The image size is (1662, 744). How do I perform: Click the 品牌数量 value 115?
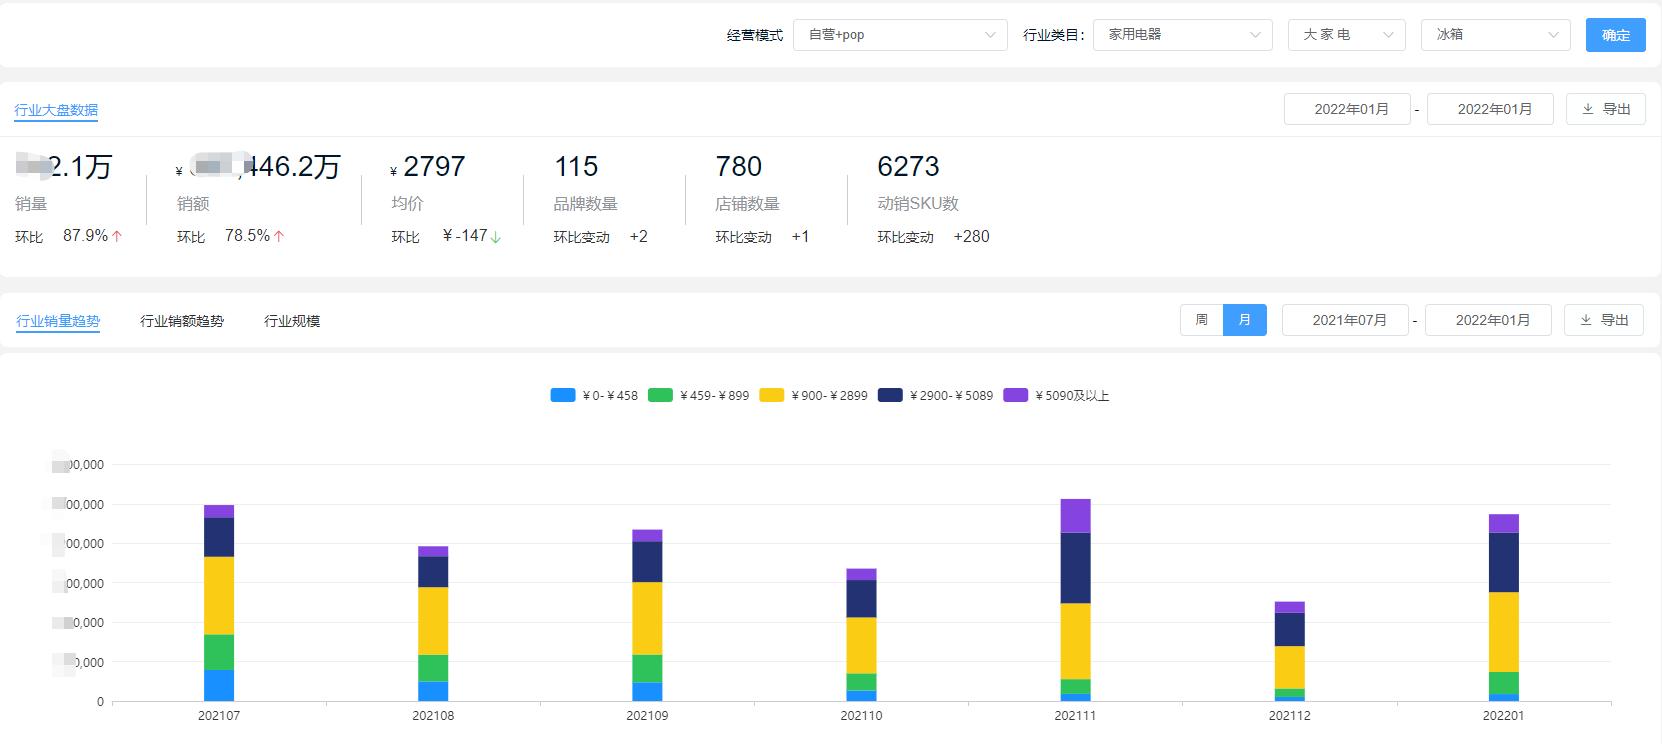[x=576, y=166]
